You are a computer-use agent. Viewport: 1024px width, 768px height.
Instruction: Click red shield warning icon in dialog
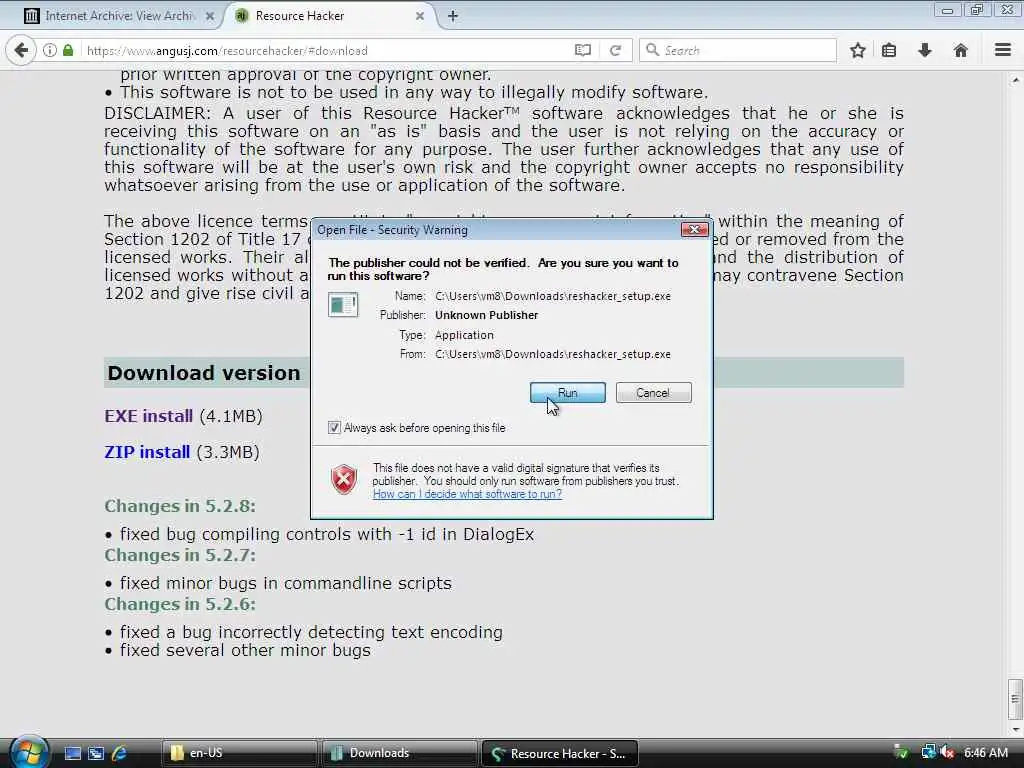click(x=344, y=479)
